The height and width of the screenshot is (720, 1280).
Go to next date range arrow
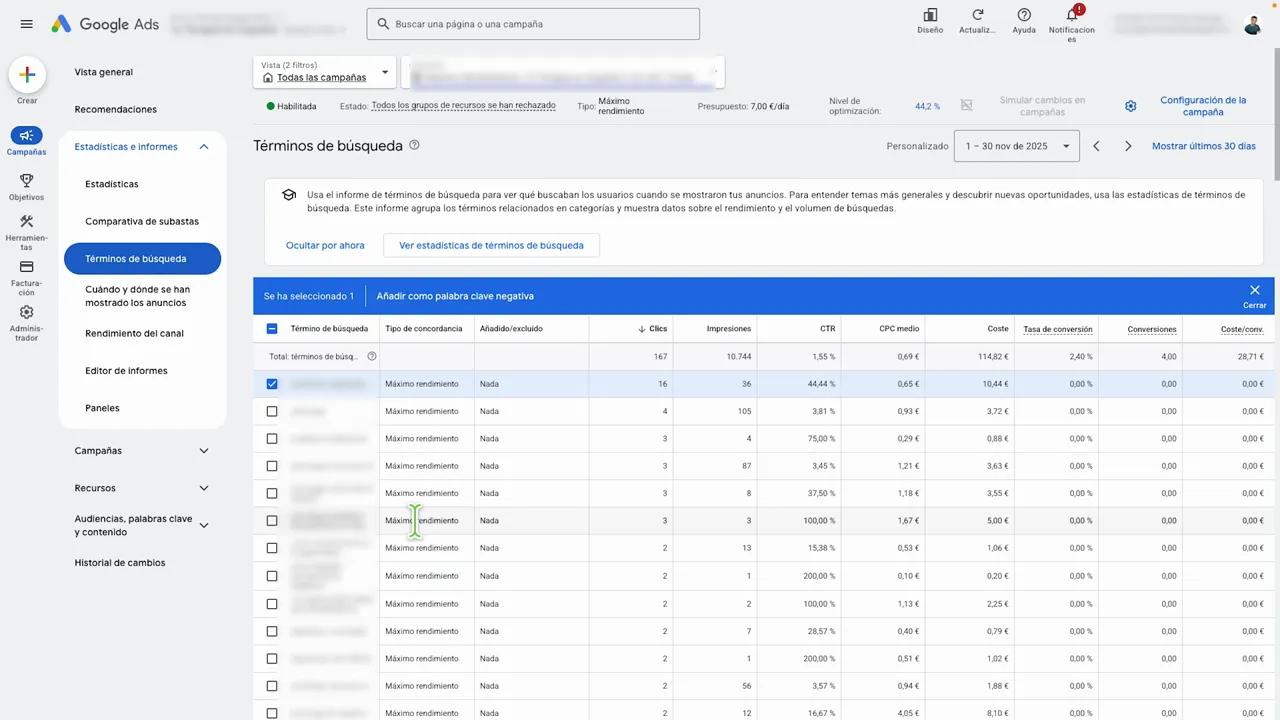(x=1128, y=146)
